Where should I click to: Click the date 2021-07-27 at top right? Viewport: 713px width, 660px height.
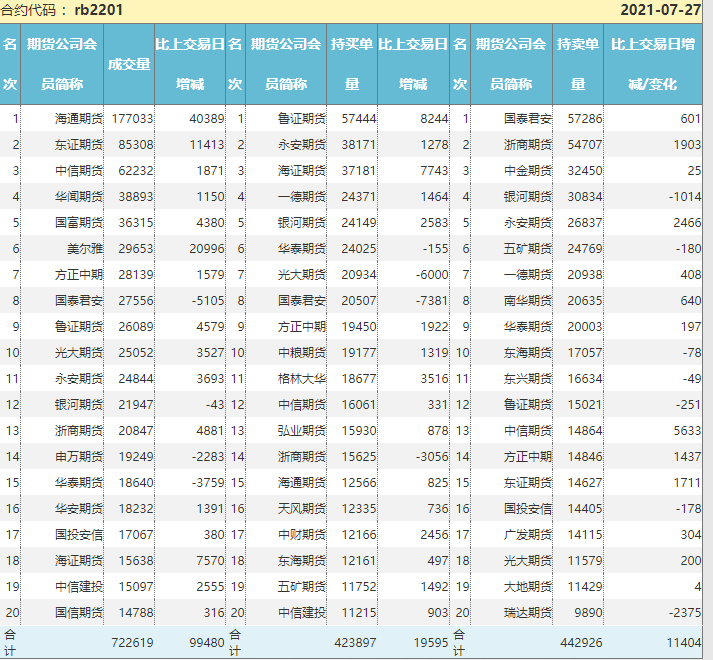click(660, 10)
